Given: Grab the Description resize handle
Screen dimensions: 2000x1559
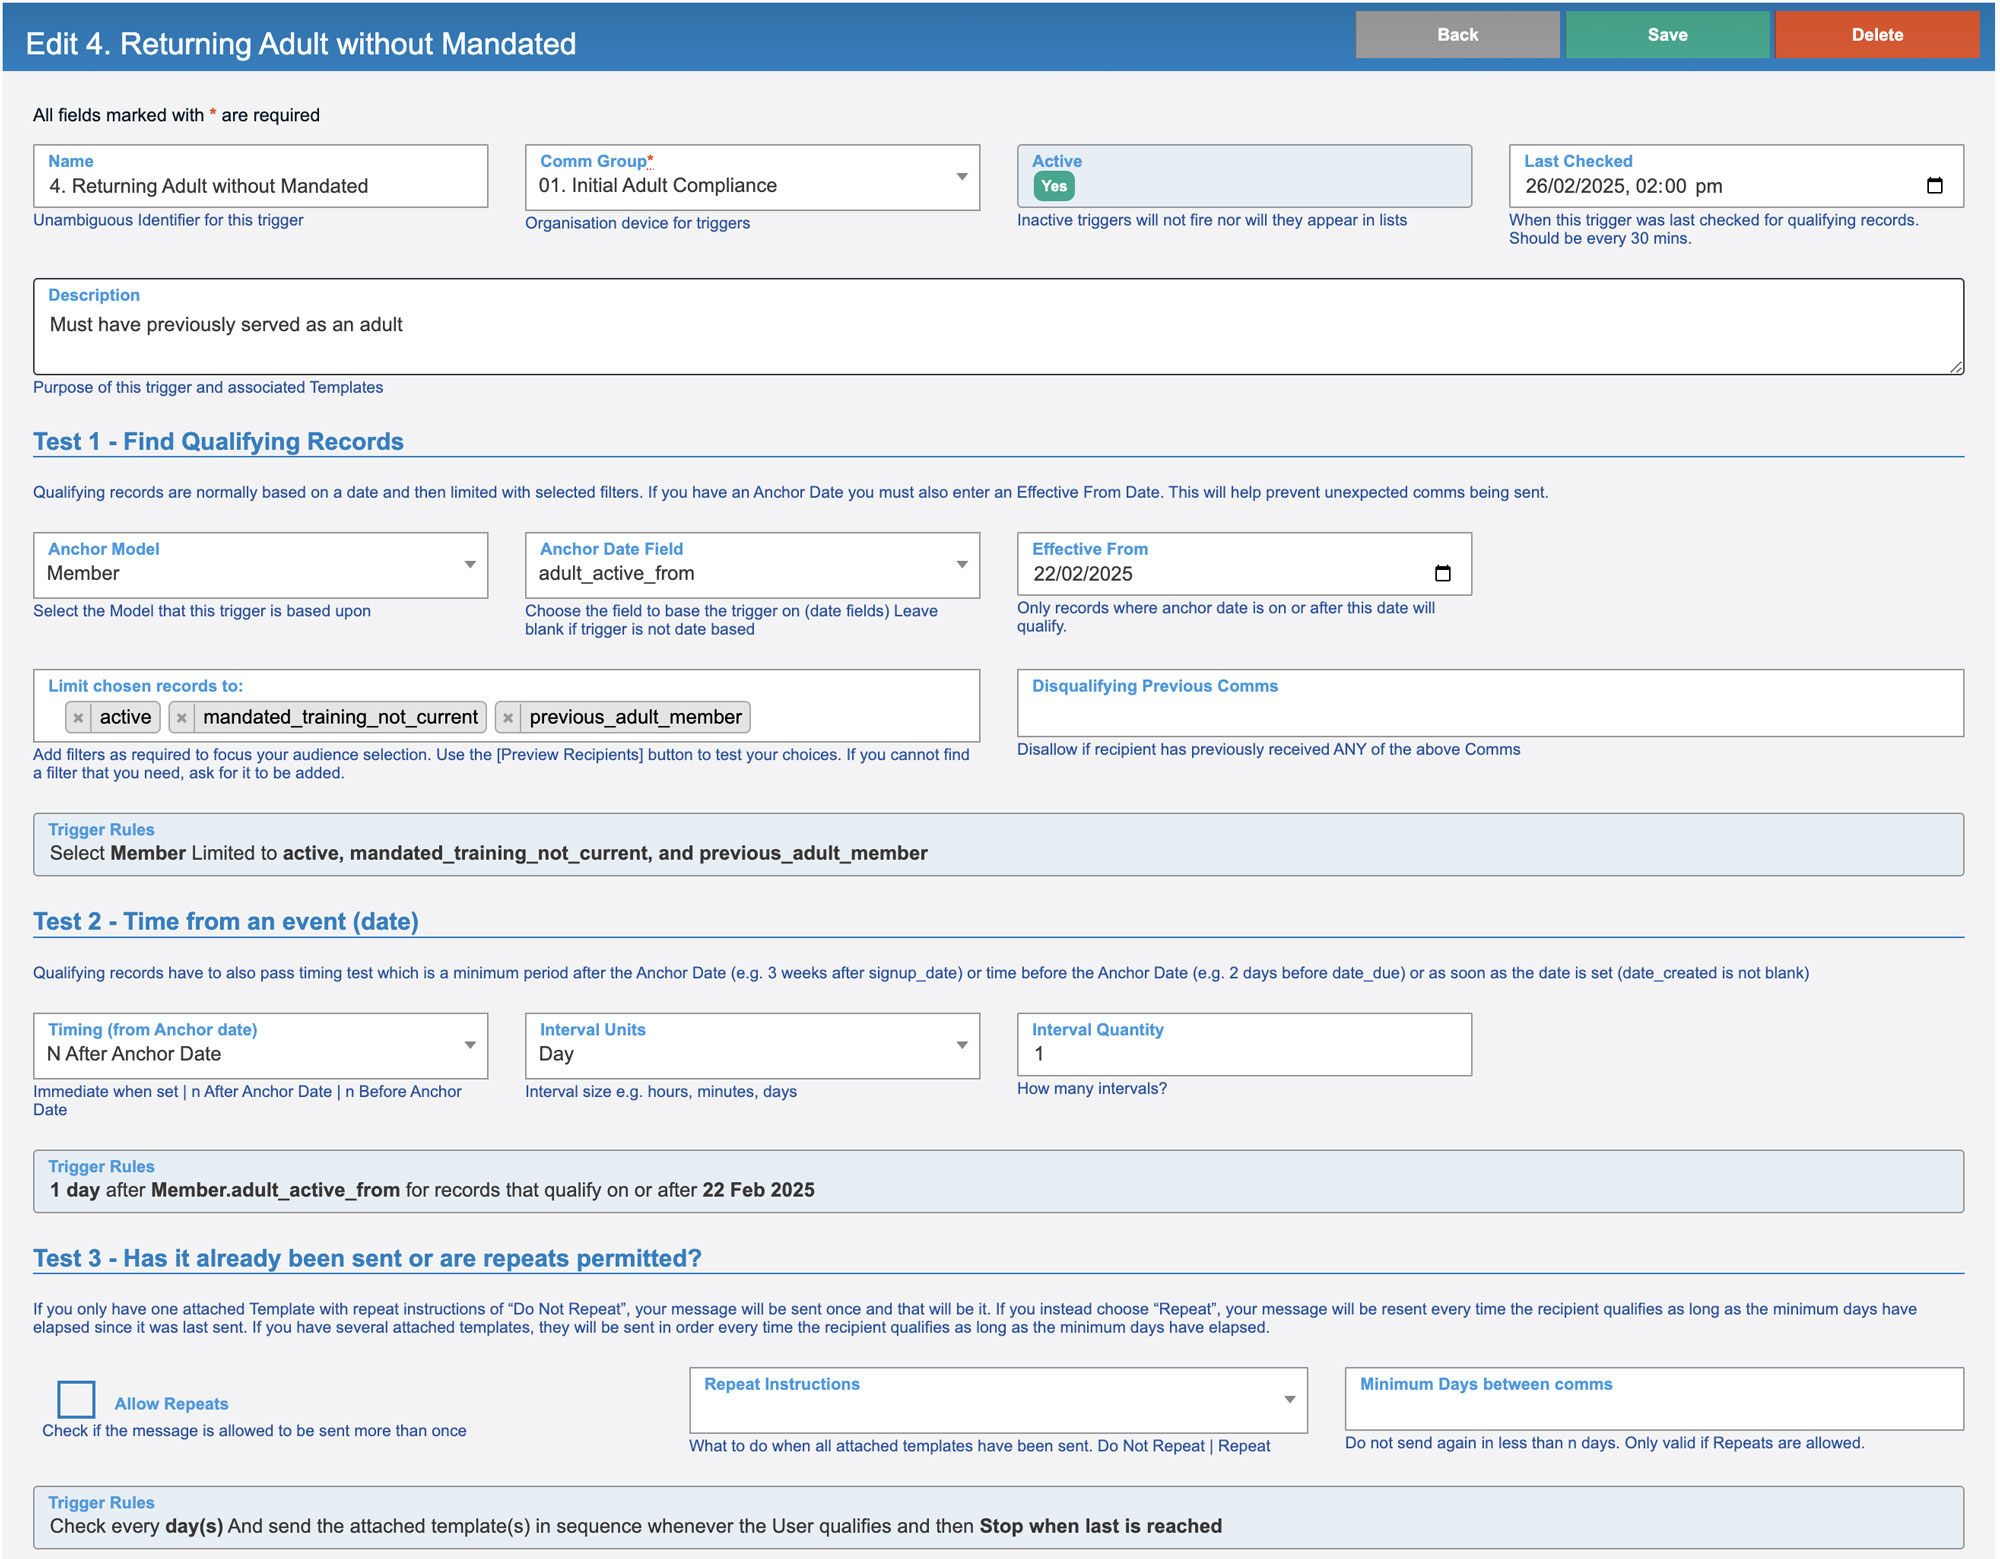Looking at the screenshot, I should [x=1956, y=367].
